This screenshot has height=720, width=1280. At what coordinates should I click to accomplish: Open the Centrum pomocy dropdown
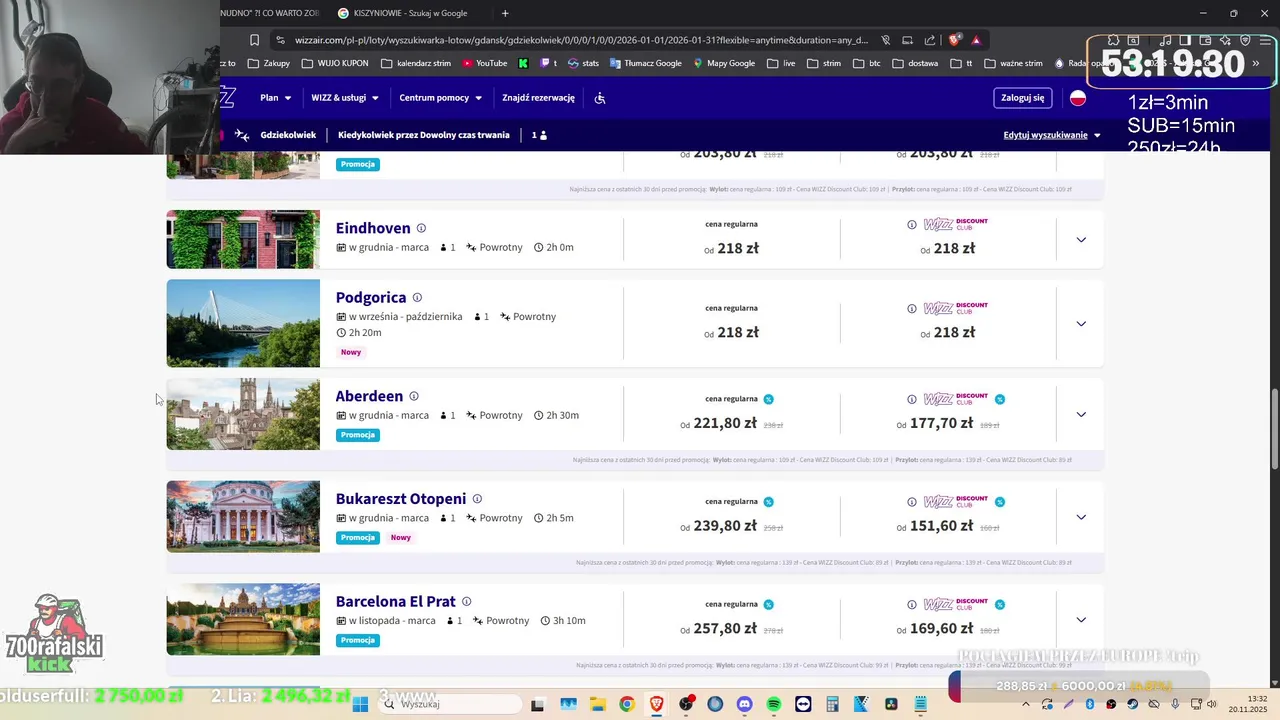[x=441, y=98]
